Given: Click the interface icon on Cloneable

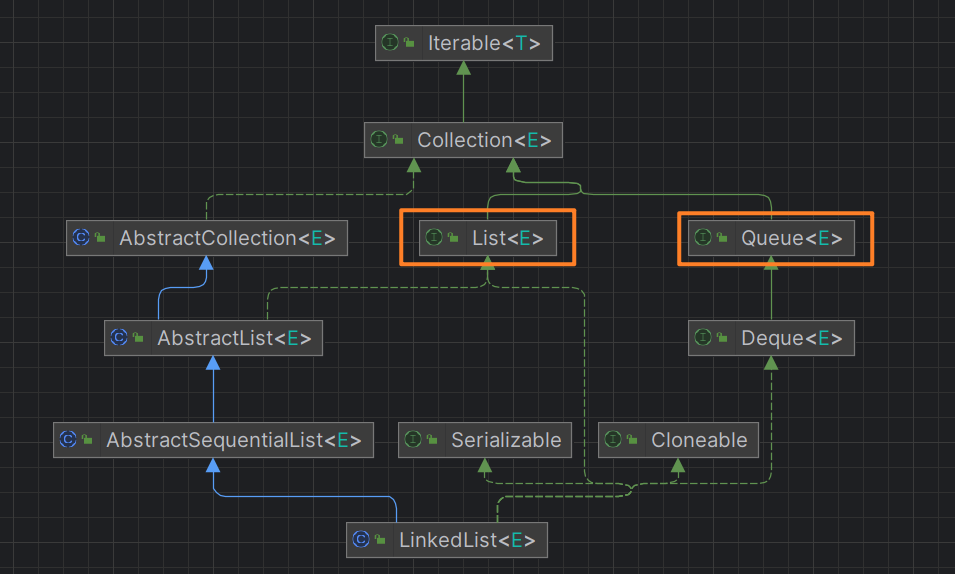Looking at the screenshot, I should tap(613, 439).
